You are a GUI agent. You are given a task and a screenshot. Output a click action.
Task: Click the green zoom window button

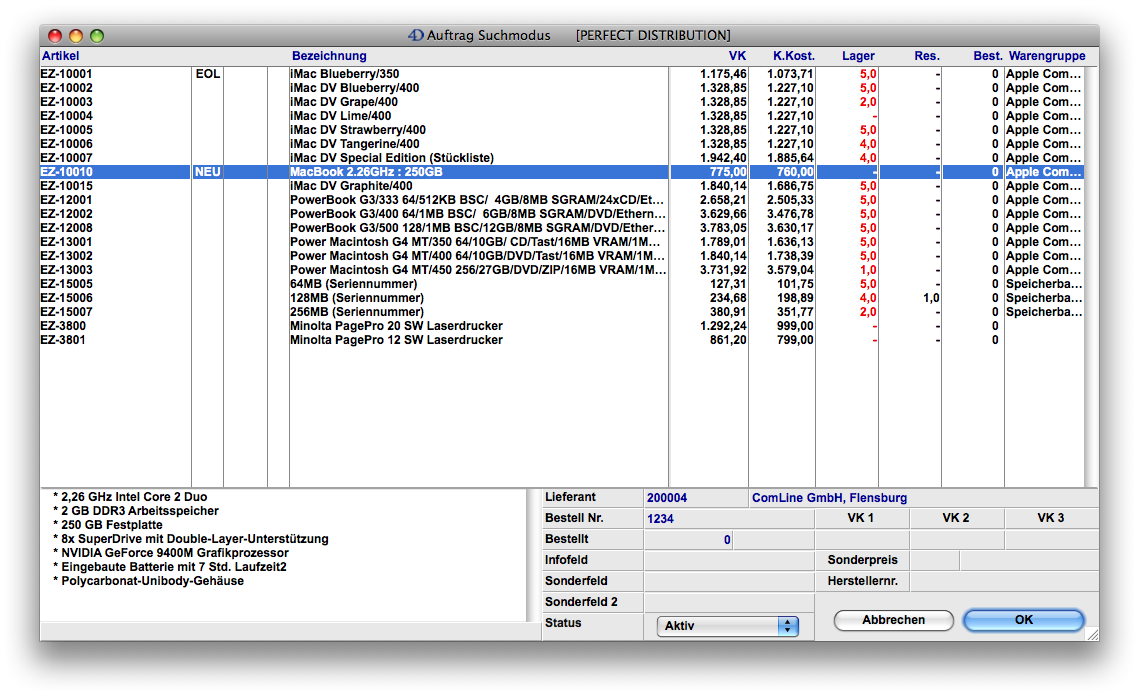[97, 35]
